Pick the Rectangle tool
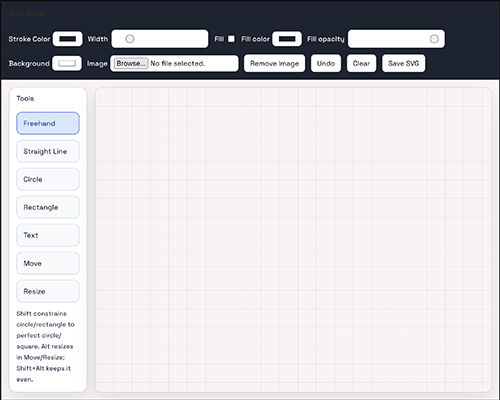 point(48,207)
